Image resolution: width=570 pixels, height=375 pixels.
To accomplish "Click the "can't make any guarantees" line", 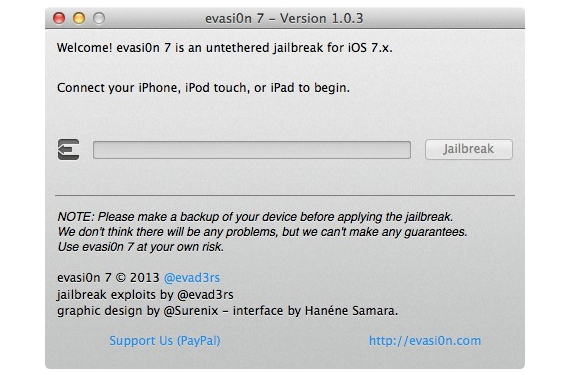I will [x=262, y=232].
